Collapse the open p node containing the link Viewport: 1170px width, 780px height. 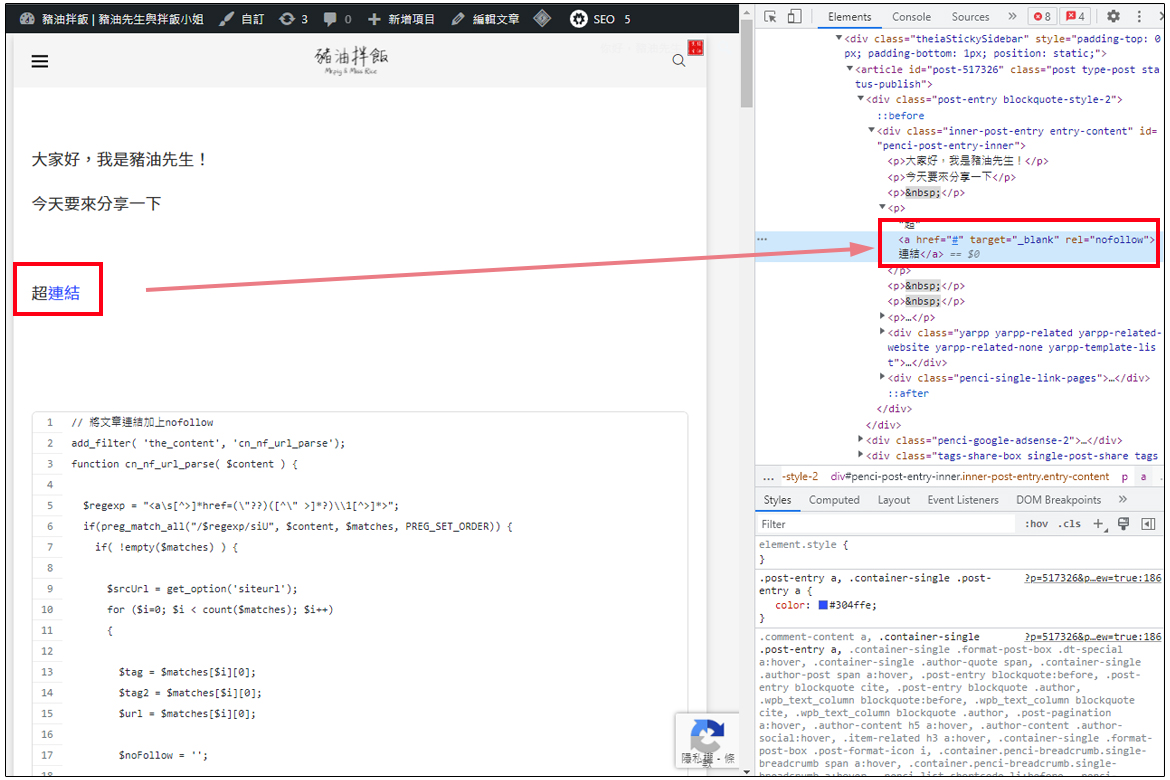[x=882, y=208]
